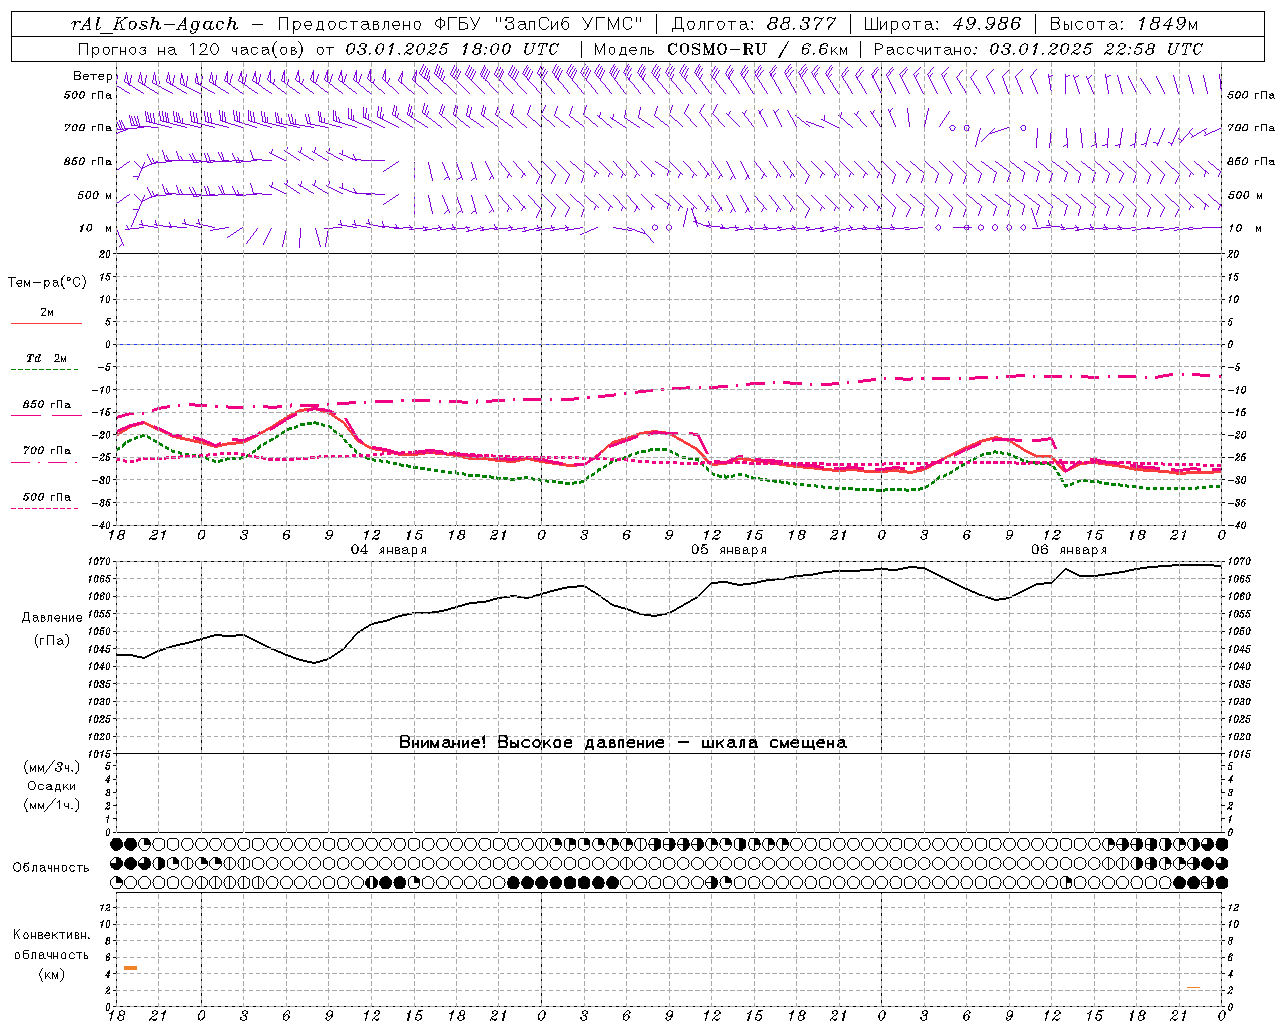Click the Осадки precipitation label
The height and width of the screenshot is (1024, 1280).
tap(52, 786)
